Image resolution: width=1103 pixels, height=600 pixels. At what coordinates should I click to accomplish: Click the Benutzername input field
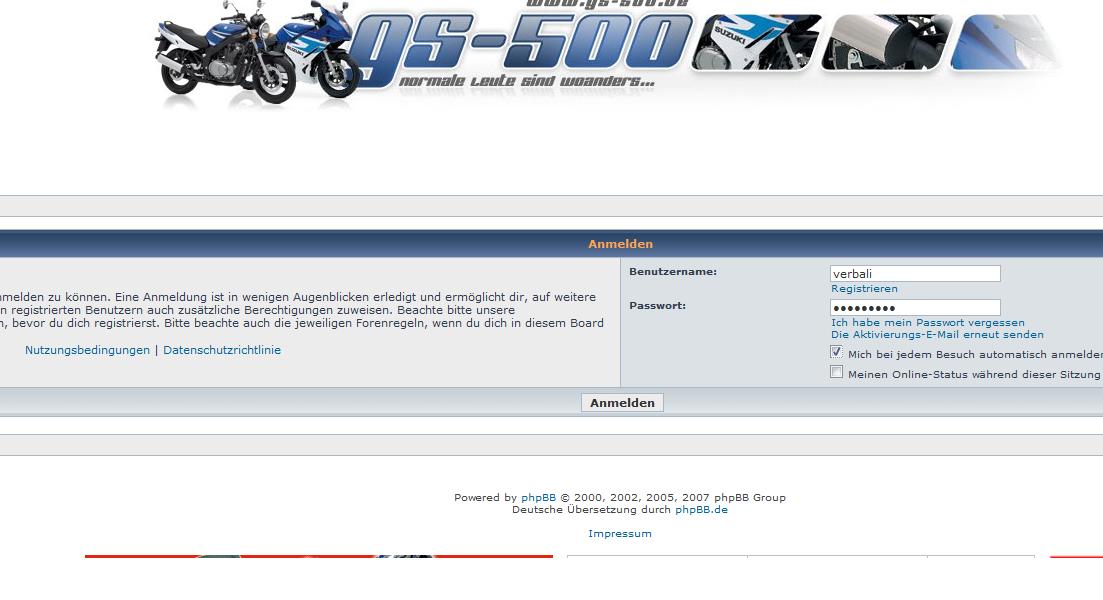[915, 274]
